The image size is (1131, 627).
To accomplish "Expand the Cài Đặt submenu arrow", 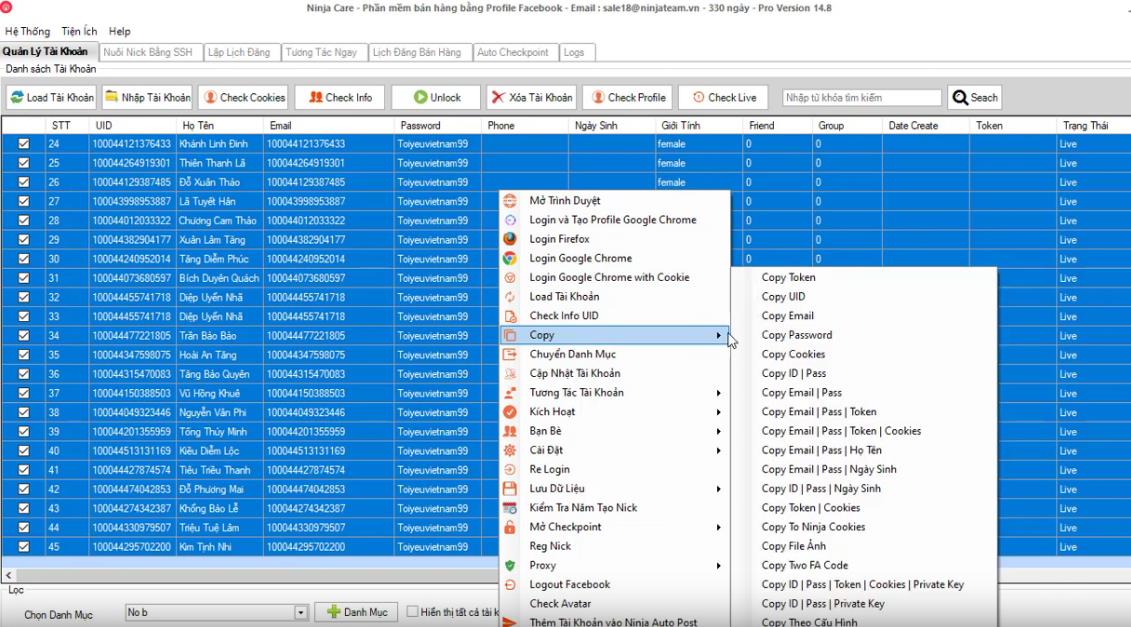I will [718, 450].
